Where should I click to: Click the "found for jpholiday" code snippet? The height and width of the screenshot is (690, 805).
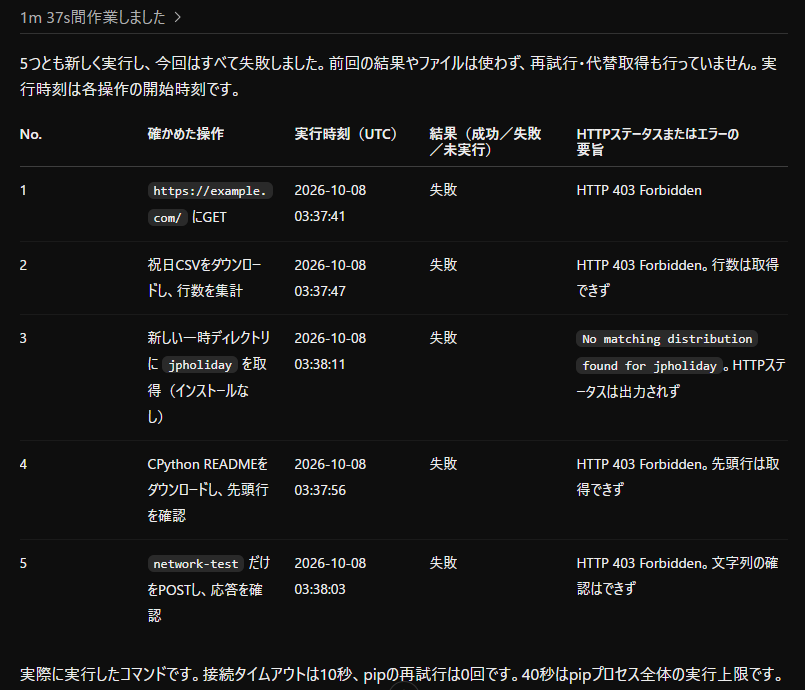649,366
